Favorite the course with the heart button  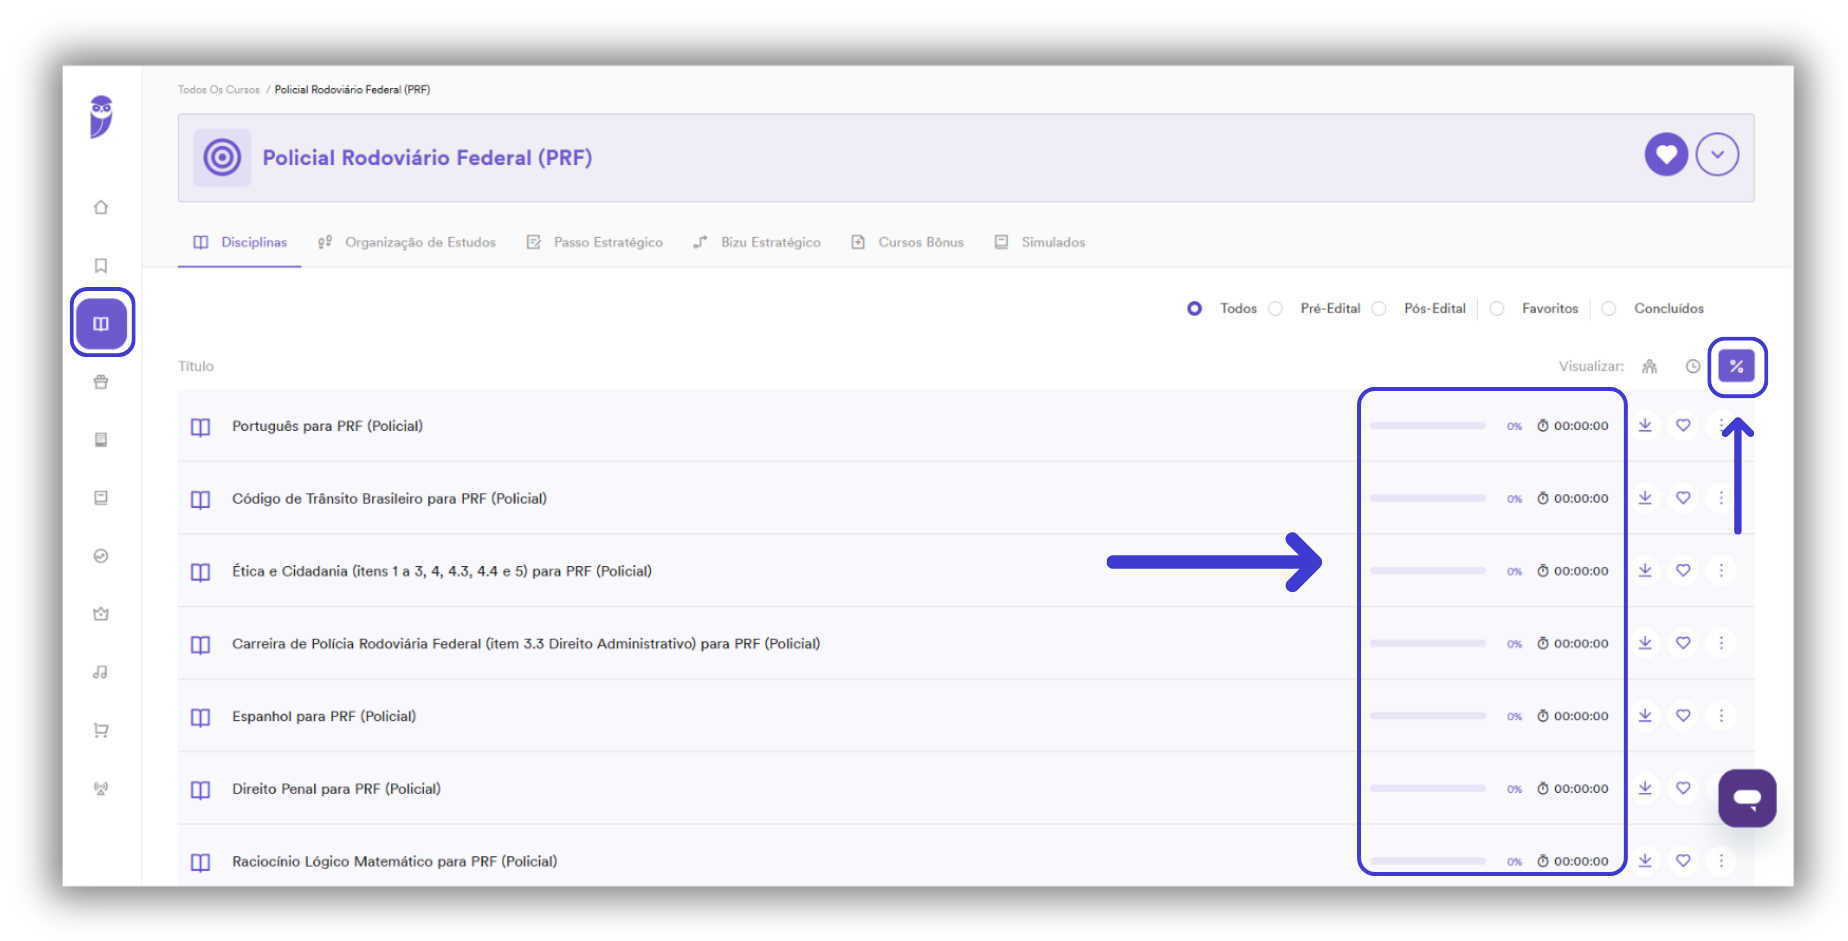[1666, 155]
